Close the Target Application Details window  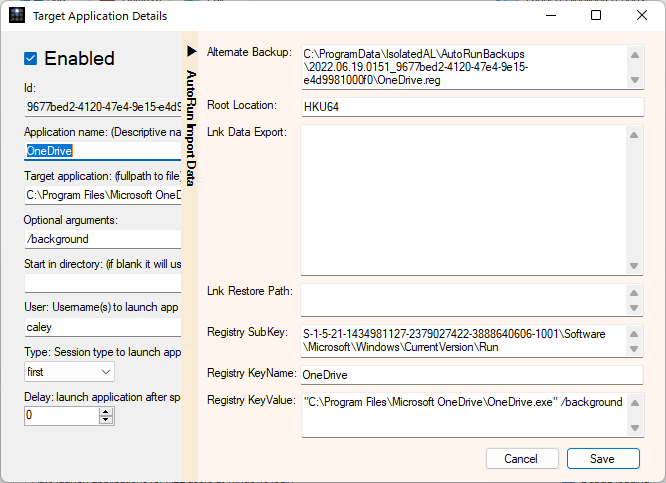[642, 15]
